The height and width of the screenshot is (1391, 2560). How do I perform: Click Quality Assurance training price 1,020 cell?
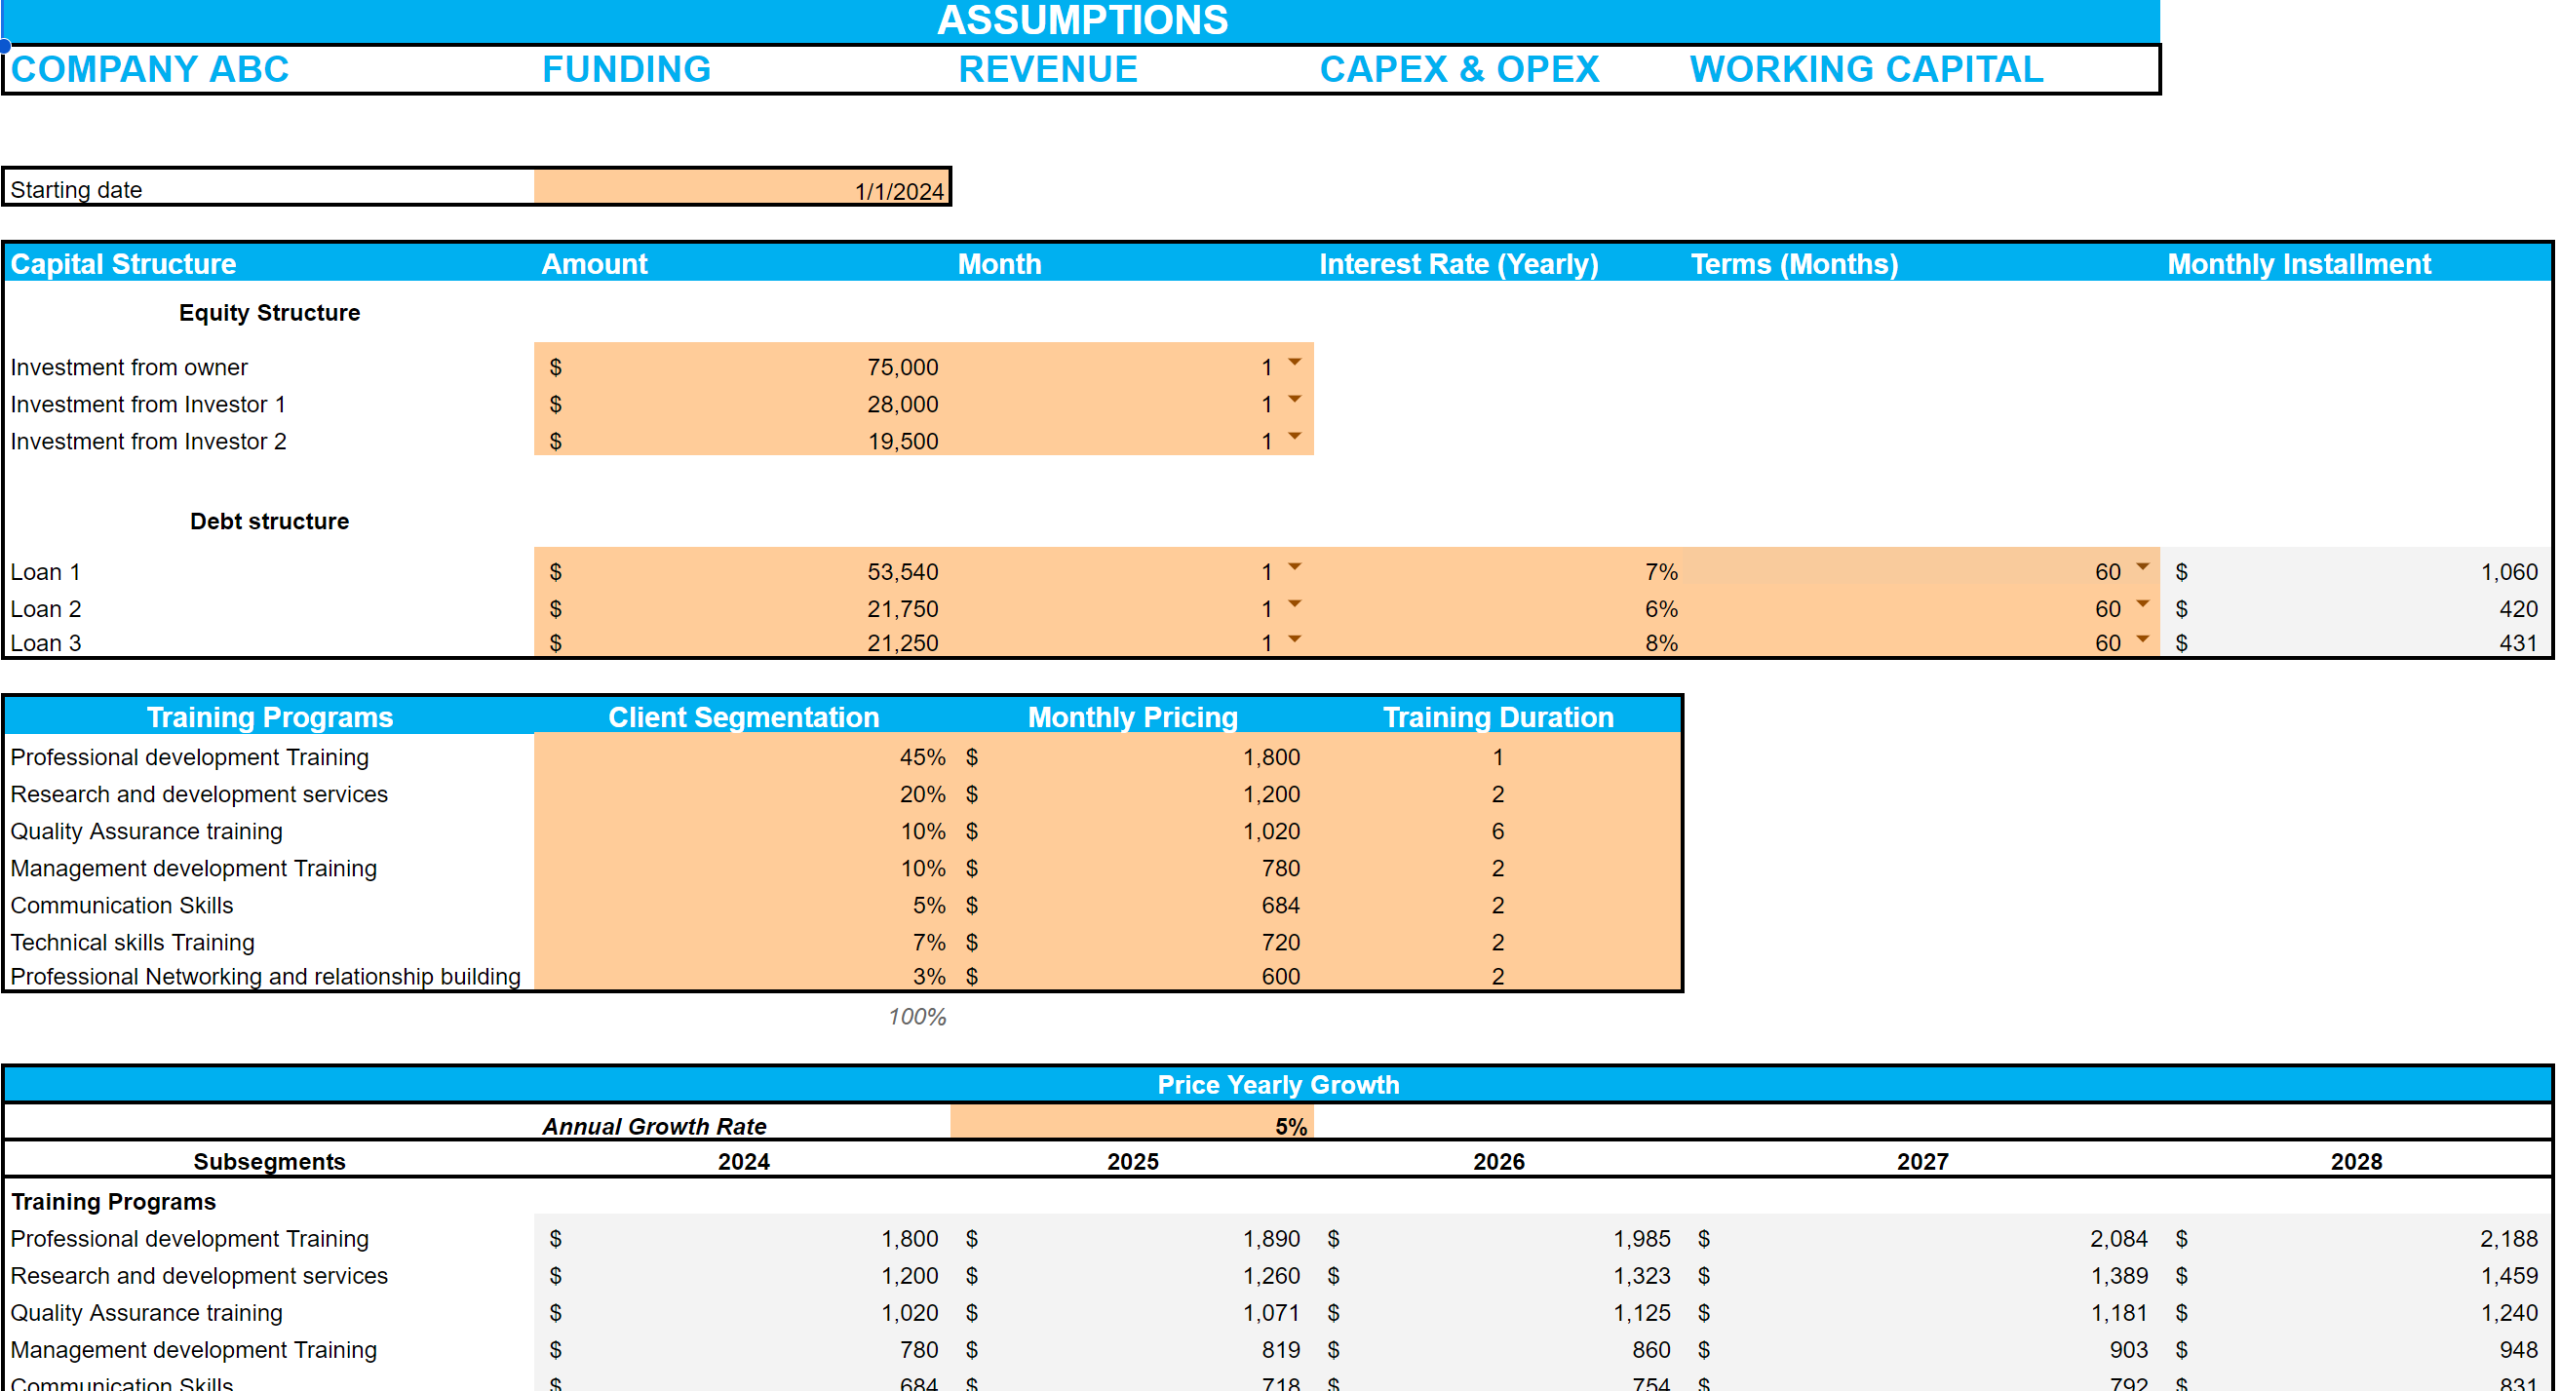coord(1131,831)
